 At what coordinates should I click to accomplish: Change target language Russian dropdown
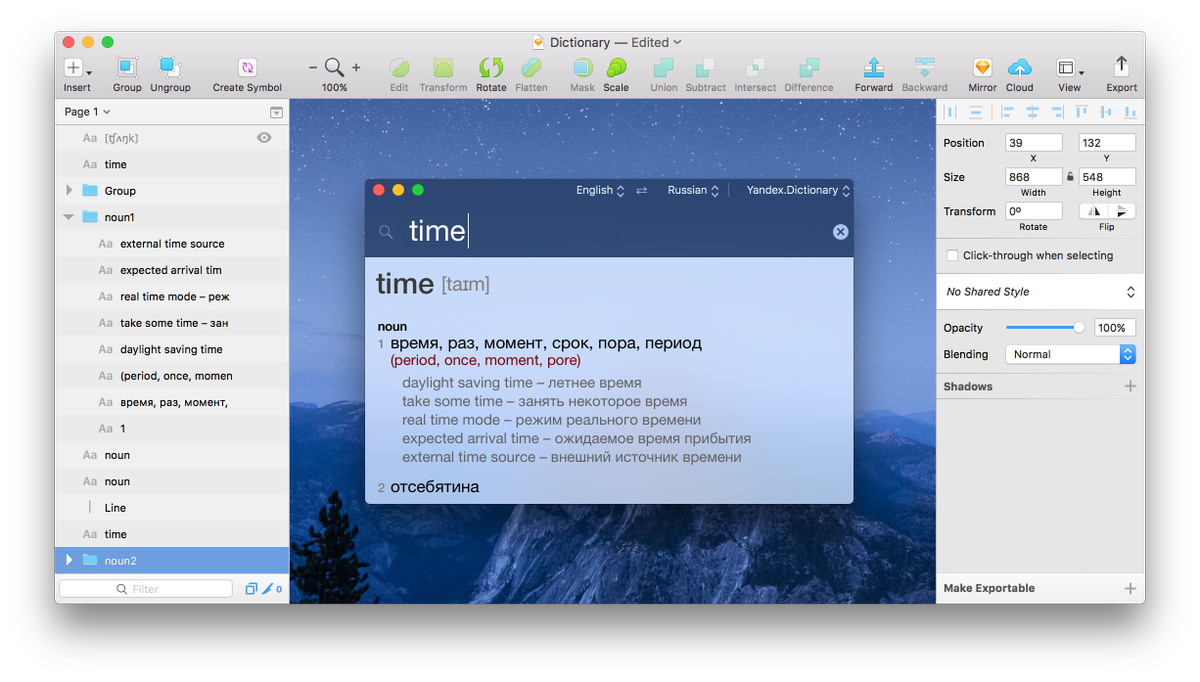693,190
